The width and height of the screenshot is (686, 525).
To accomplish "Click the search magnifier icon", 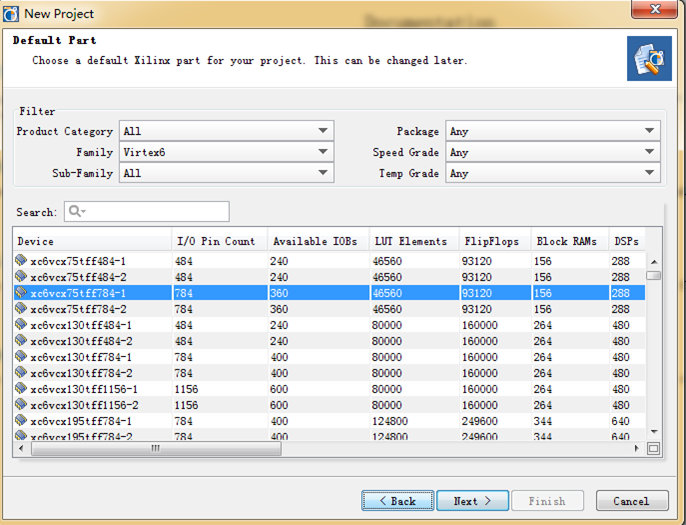I will pyautogui.click(x=75, y=211).
